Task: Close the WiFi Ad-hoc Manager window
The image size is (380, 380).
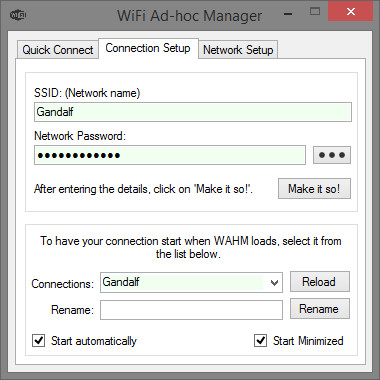Action: tap(350, 12)
